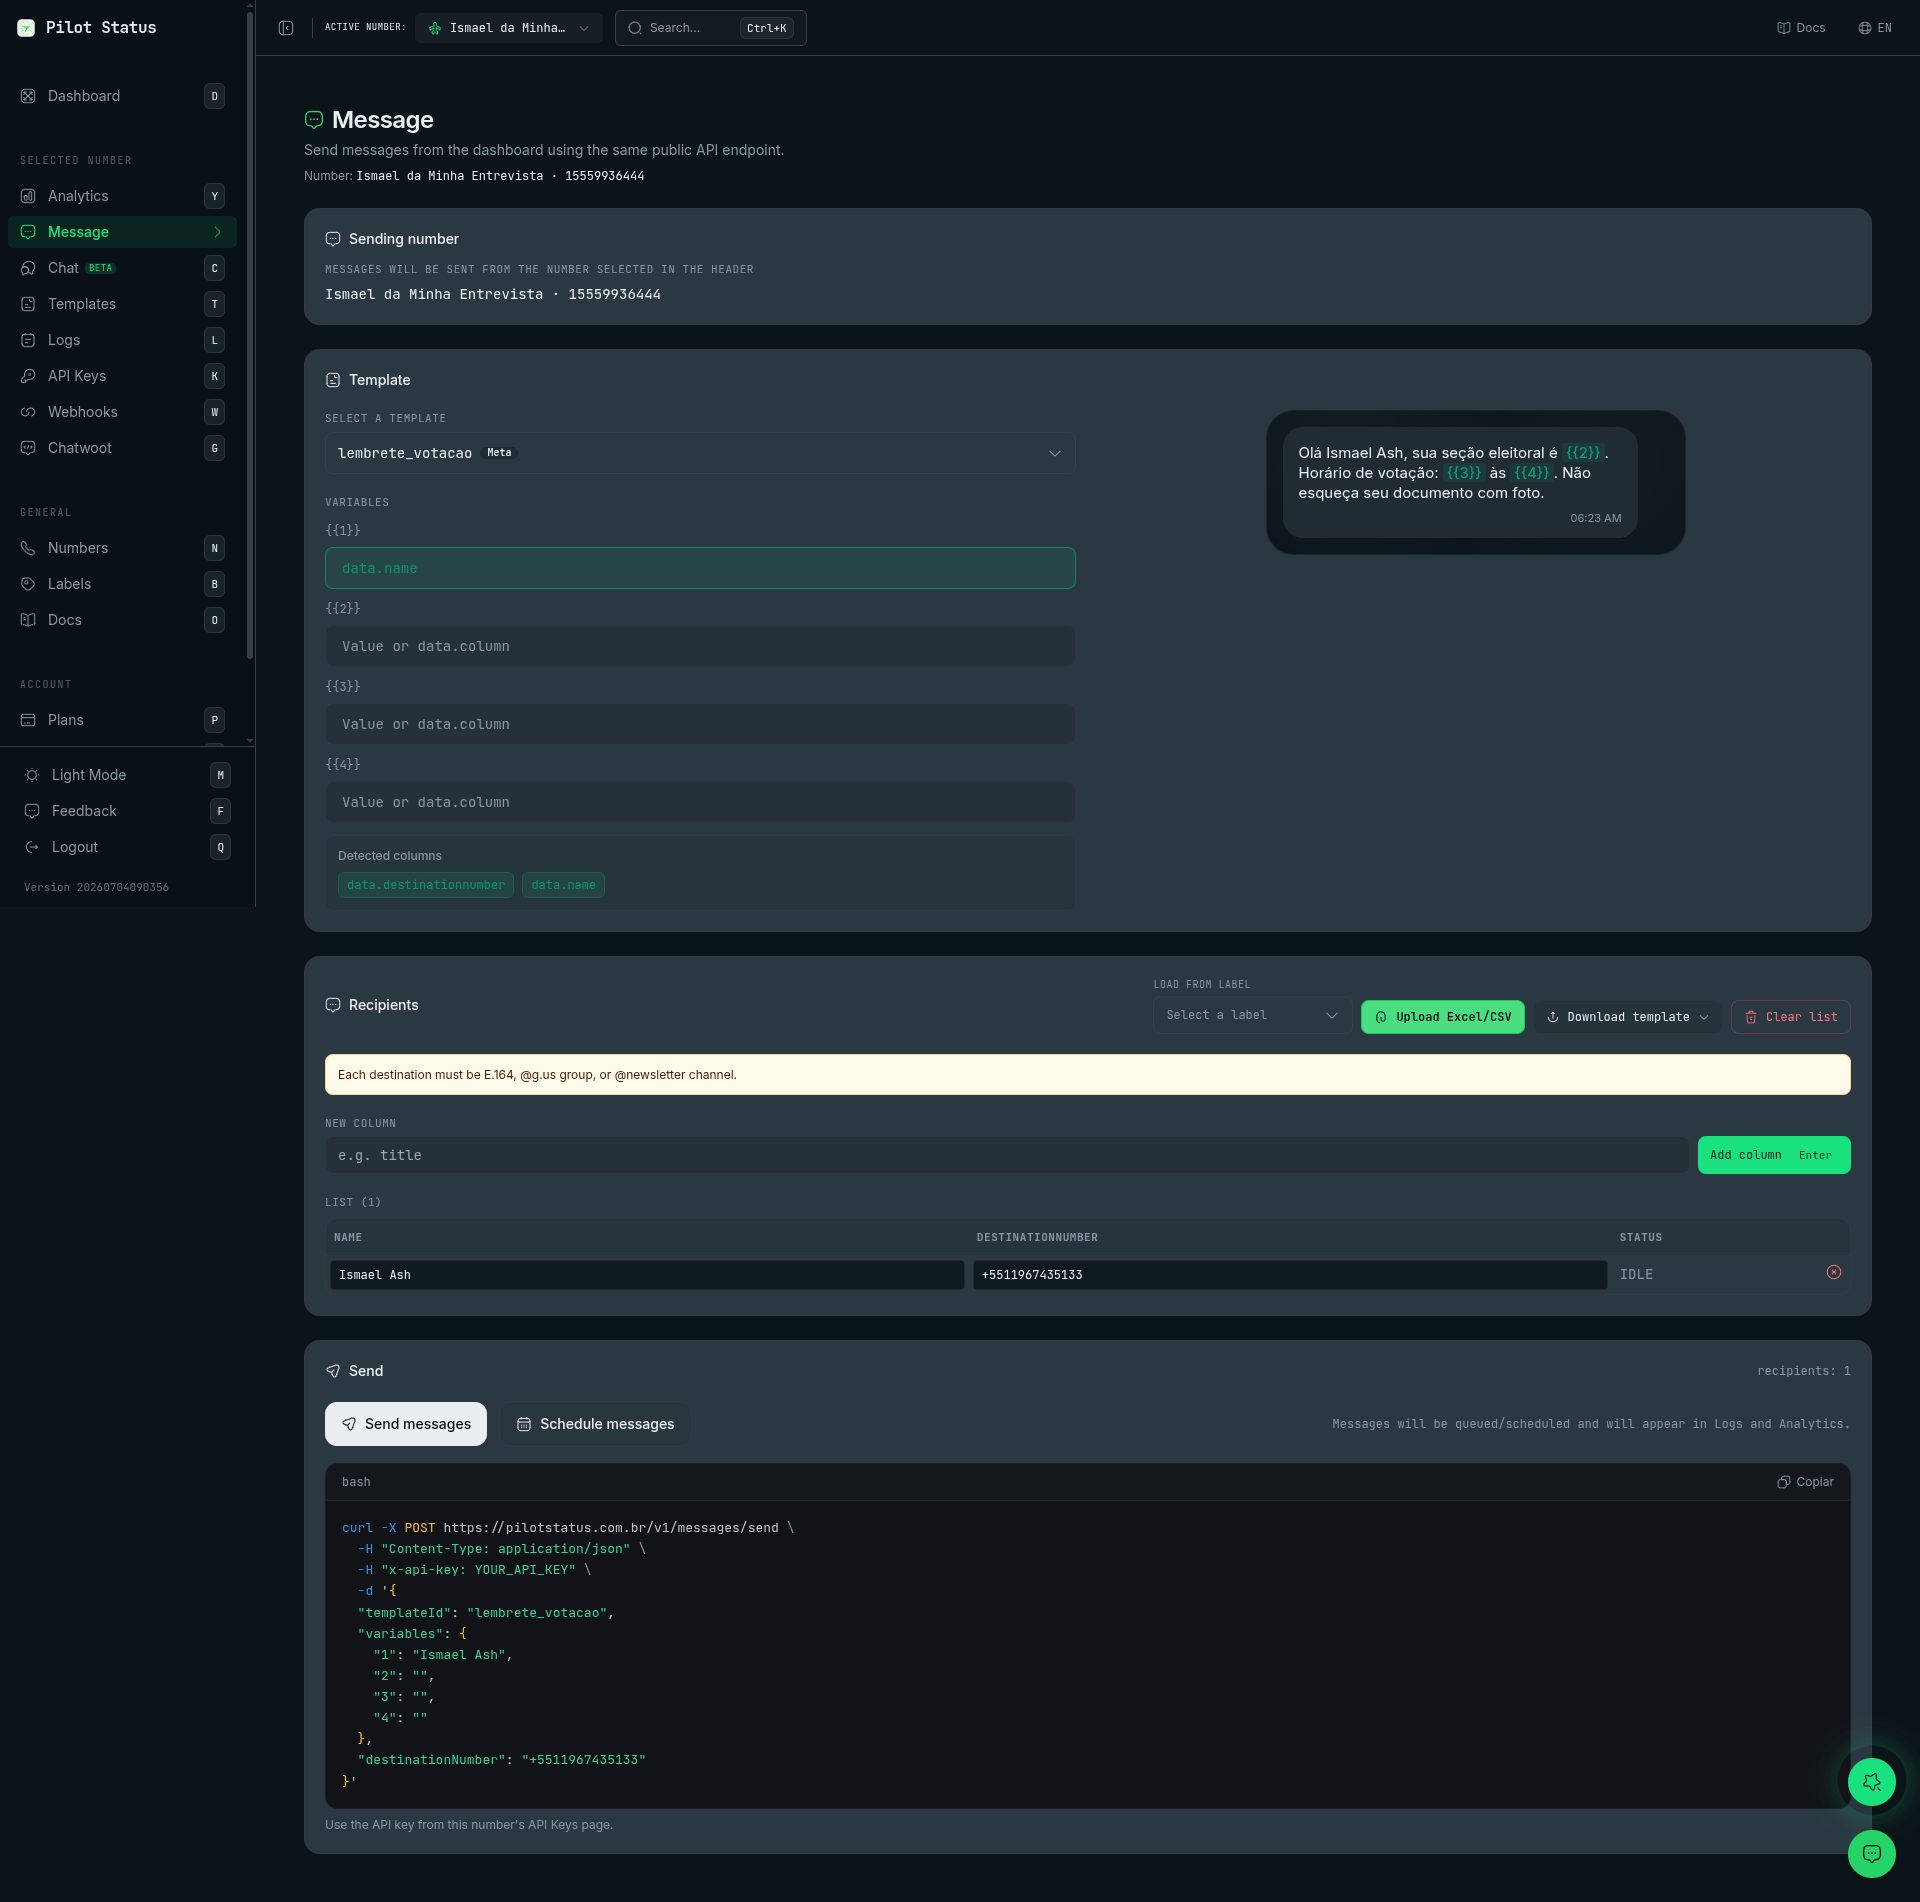Click the IDLE status text
The height and width of the screenshot is (1902, 1920).
(1636, 1275)
